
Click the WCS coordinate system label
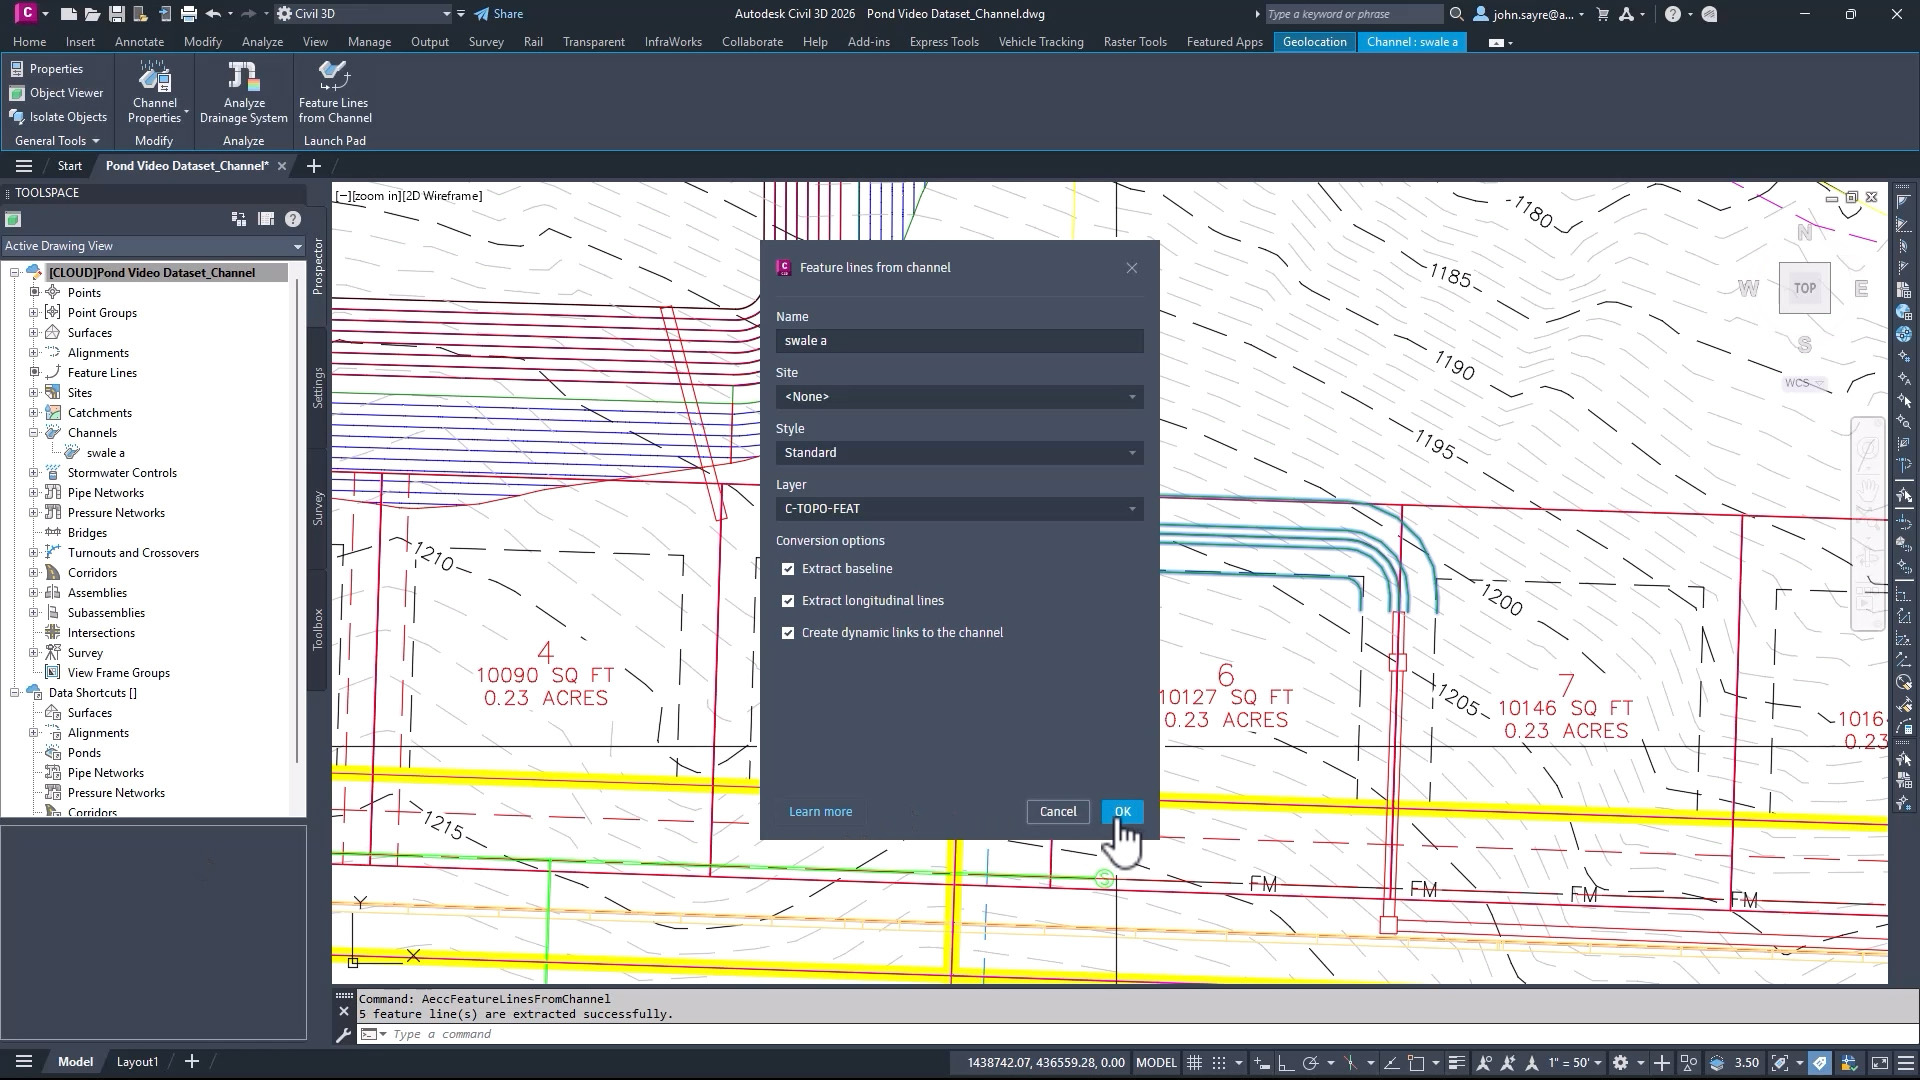(1804, 383)
